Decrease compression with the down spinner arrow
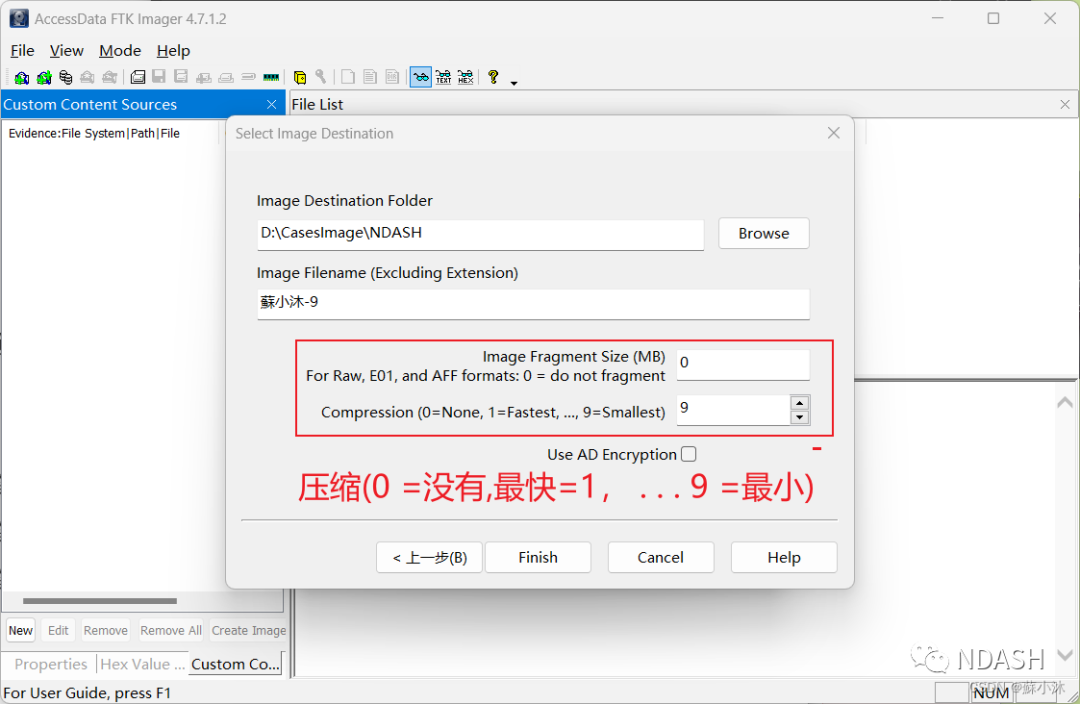Screen dimensions: 1080x704 point(799,417)
